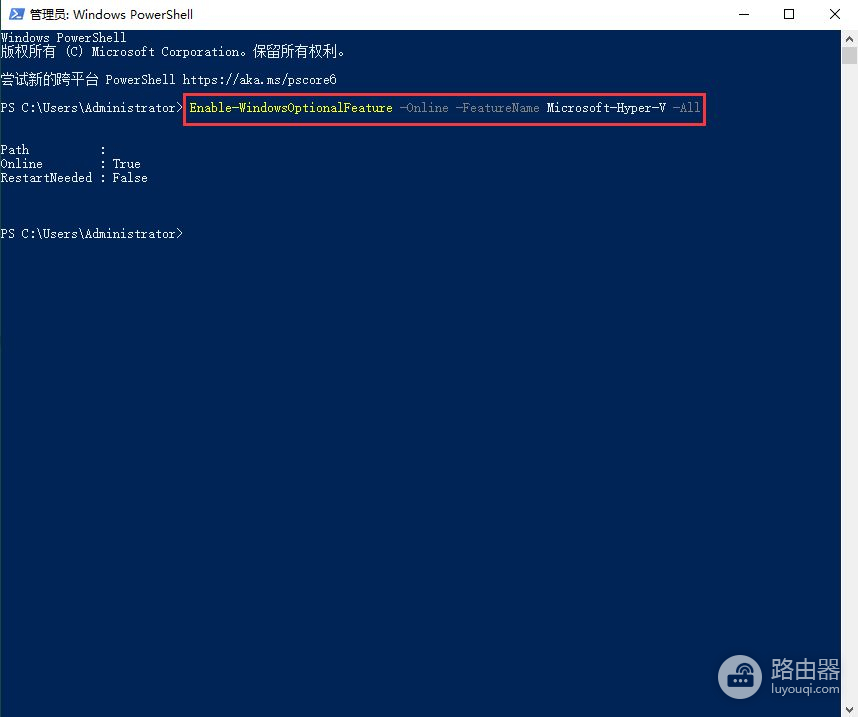Close the PowerShell window
The width and height of the screenshot is (858, 717).
point(834,14)
